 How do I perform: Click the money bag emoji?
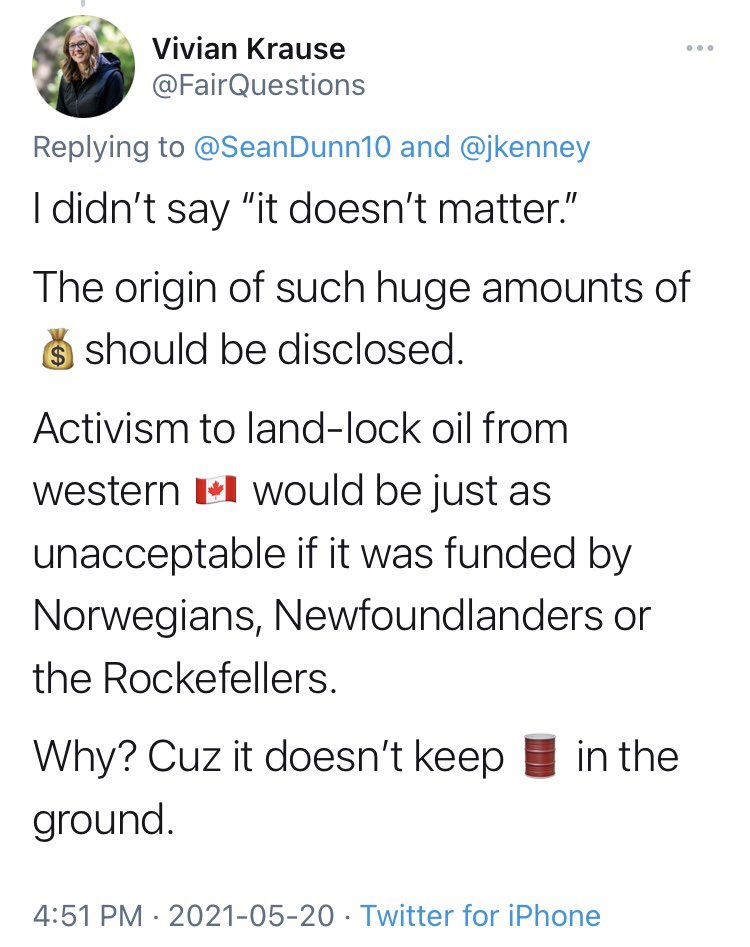pyautogui.click(x=57, y=349)
